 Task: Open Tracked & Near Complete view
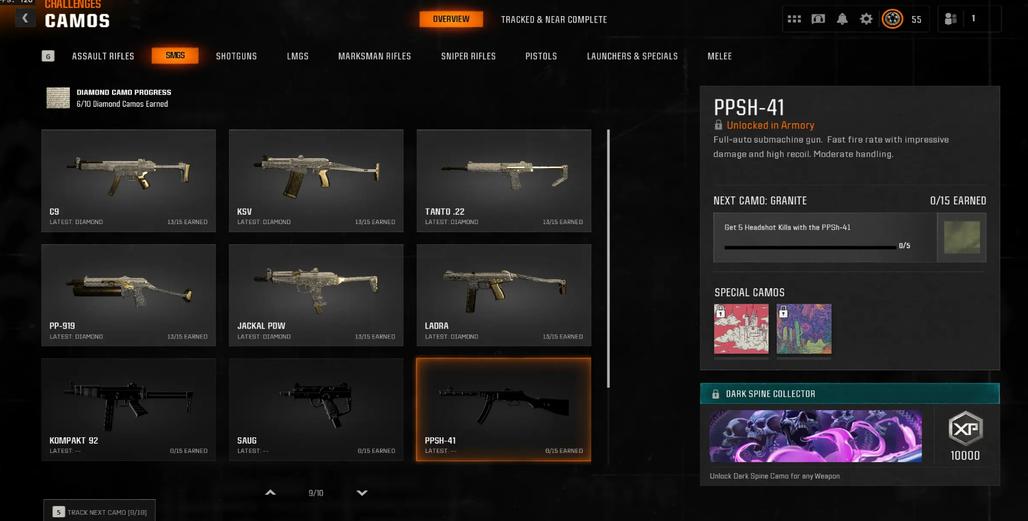tap(554, 20)
